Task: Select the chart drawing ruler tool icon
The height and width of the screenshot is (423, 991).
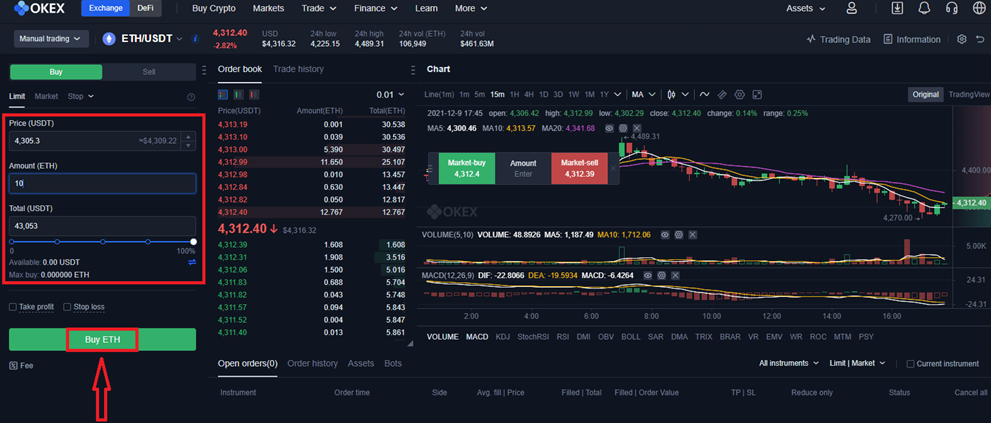Action: (722, 94)
